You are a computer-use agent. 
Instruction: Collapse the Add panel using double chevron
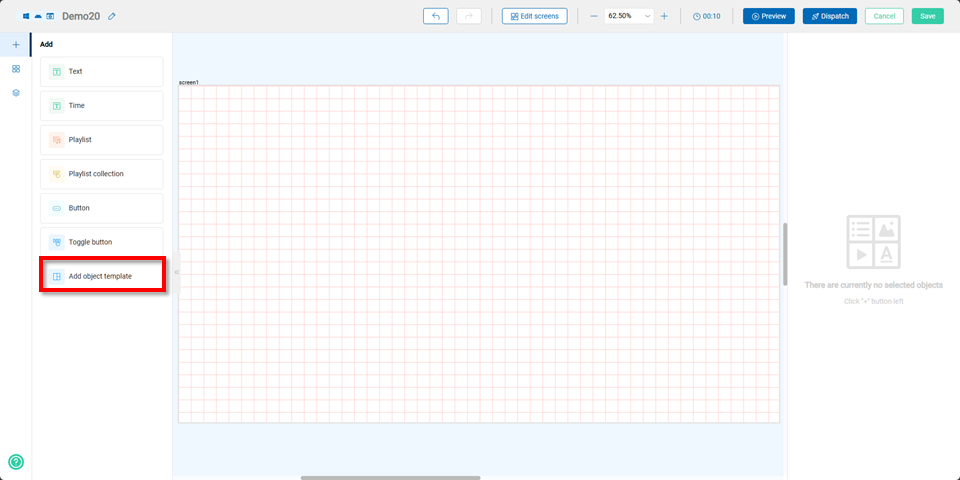coord(176,272)
